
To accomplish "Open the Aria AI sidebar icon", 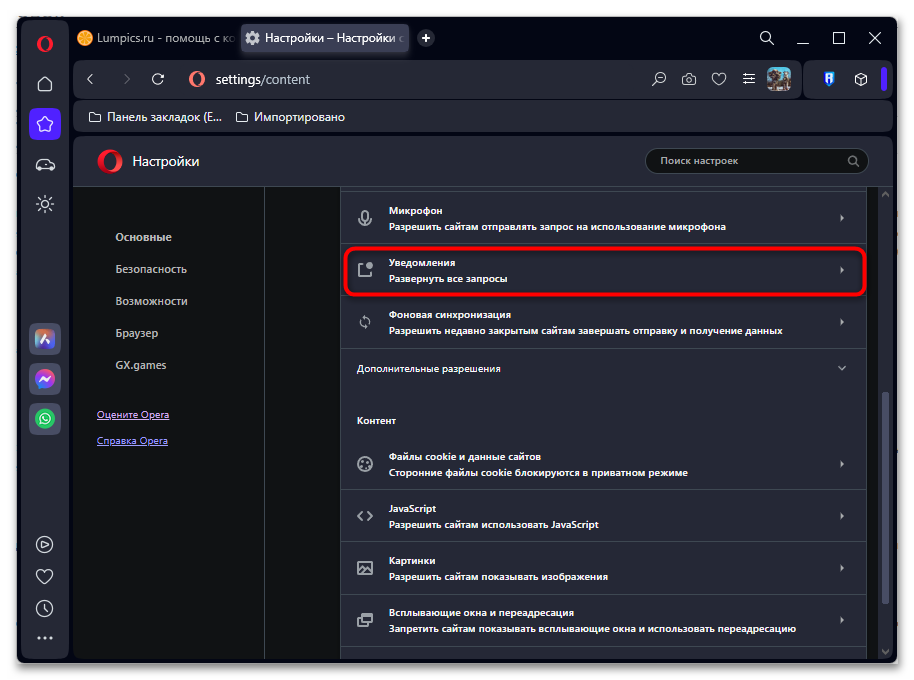I will [45, 339].
